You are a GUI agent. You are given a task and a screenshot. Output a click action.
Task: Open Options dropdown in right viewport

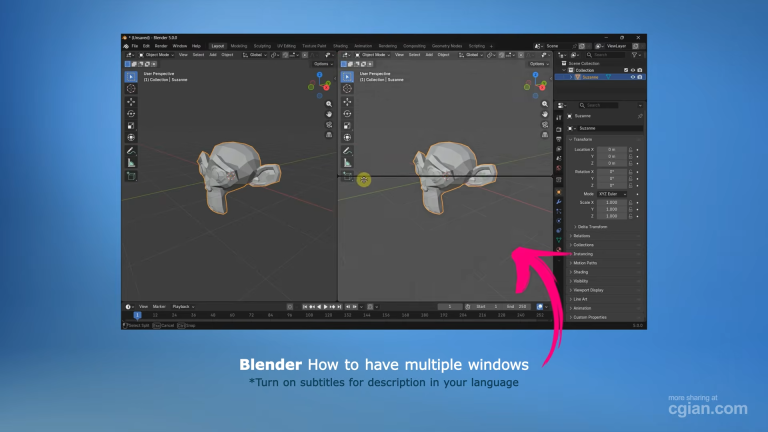(539, 64)
